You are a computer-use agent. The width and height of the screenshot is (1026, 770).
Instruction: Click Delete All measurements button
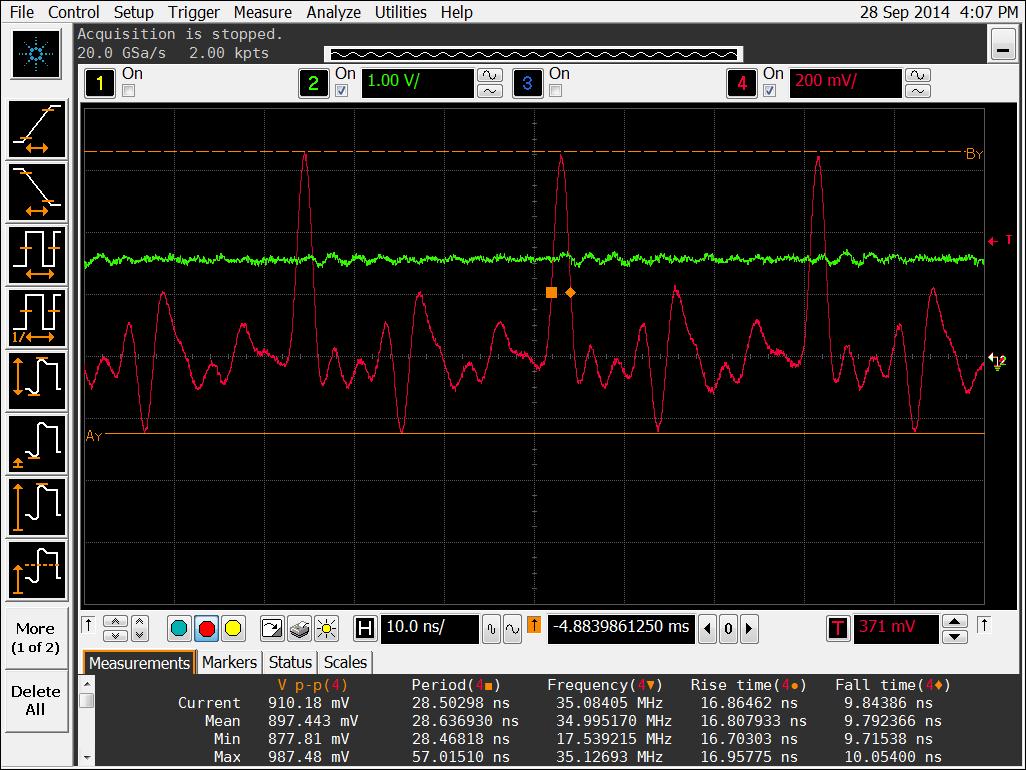pos(35,700)
